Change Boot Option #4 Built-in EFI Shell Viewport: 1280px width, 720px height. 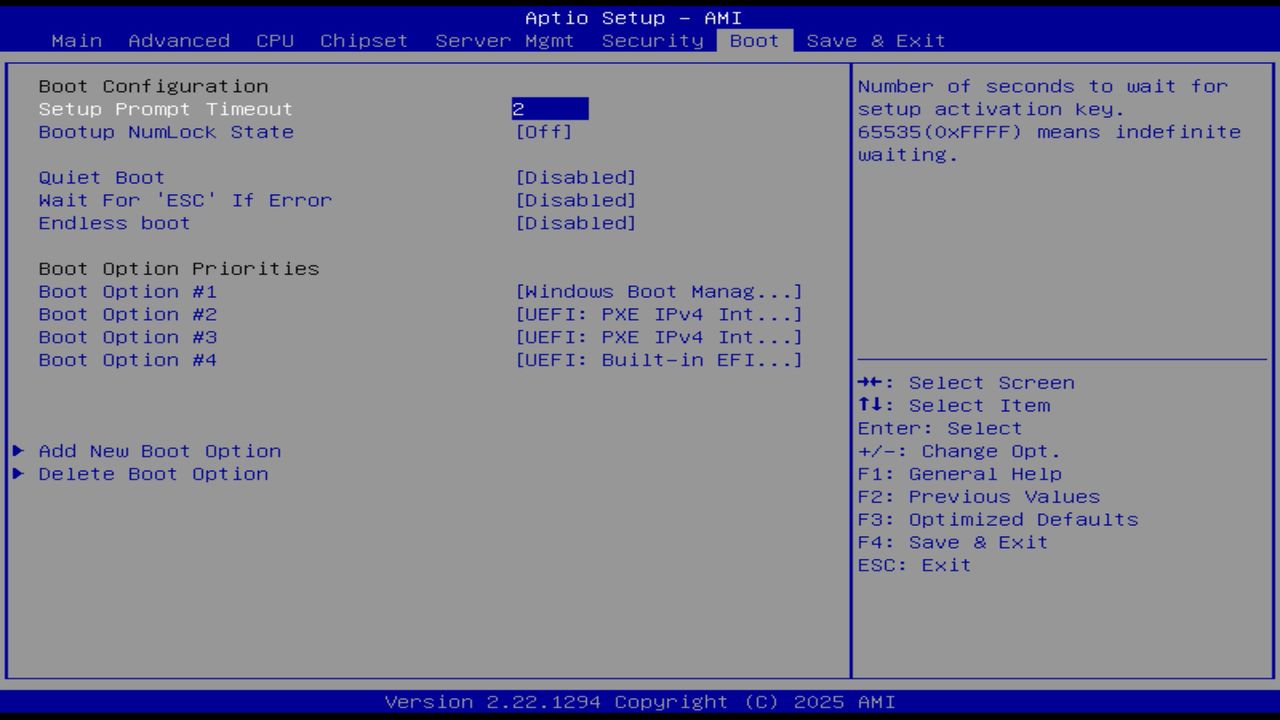click(x=659, y=360)
